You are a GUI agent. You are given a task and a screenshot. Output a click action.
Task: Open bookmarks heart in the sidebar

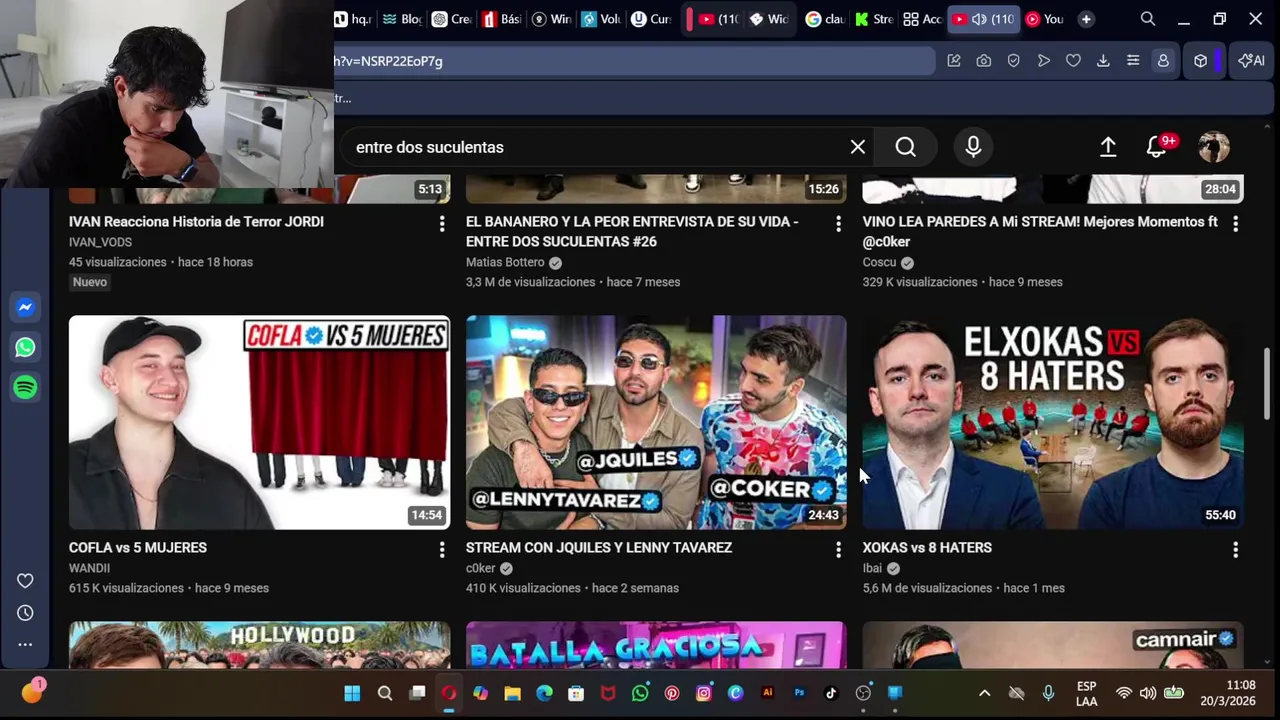25,581
